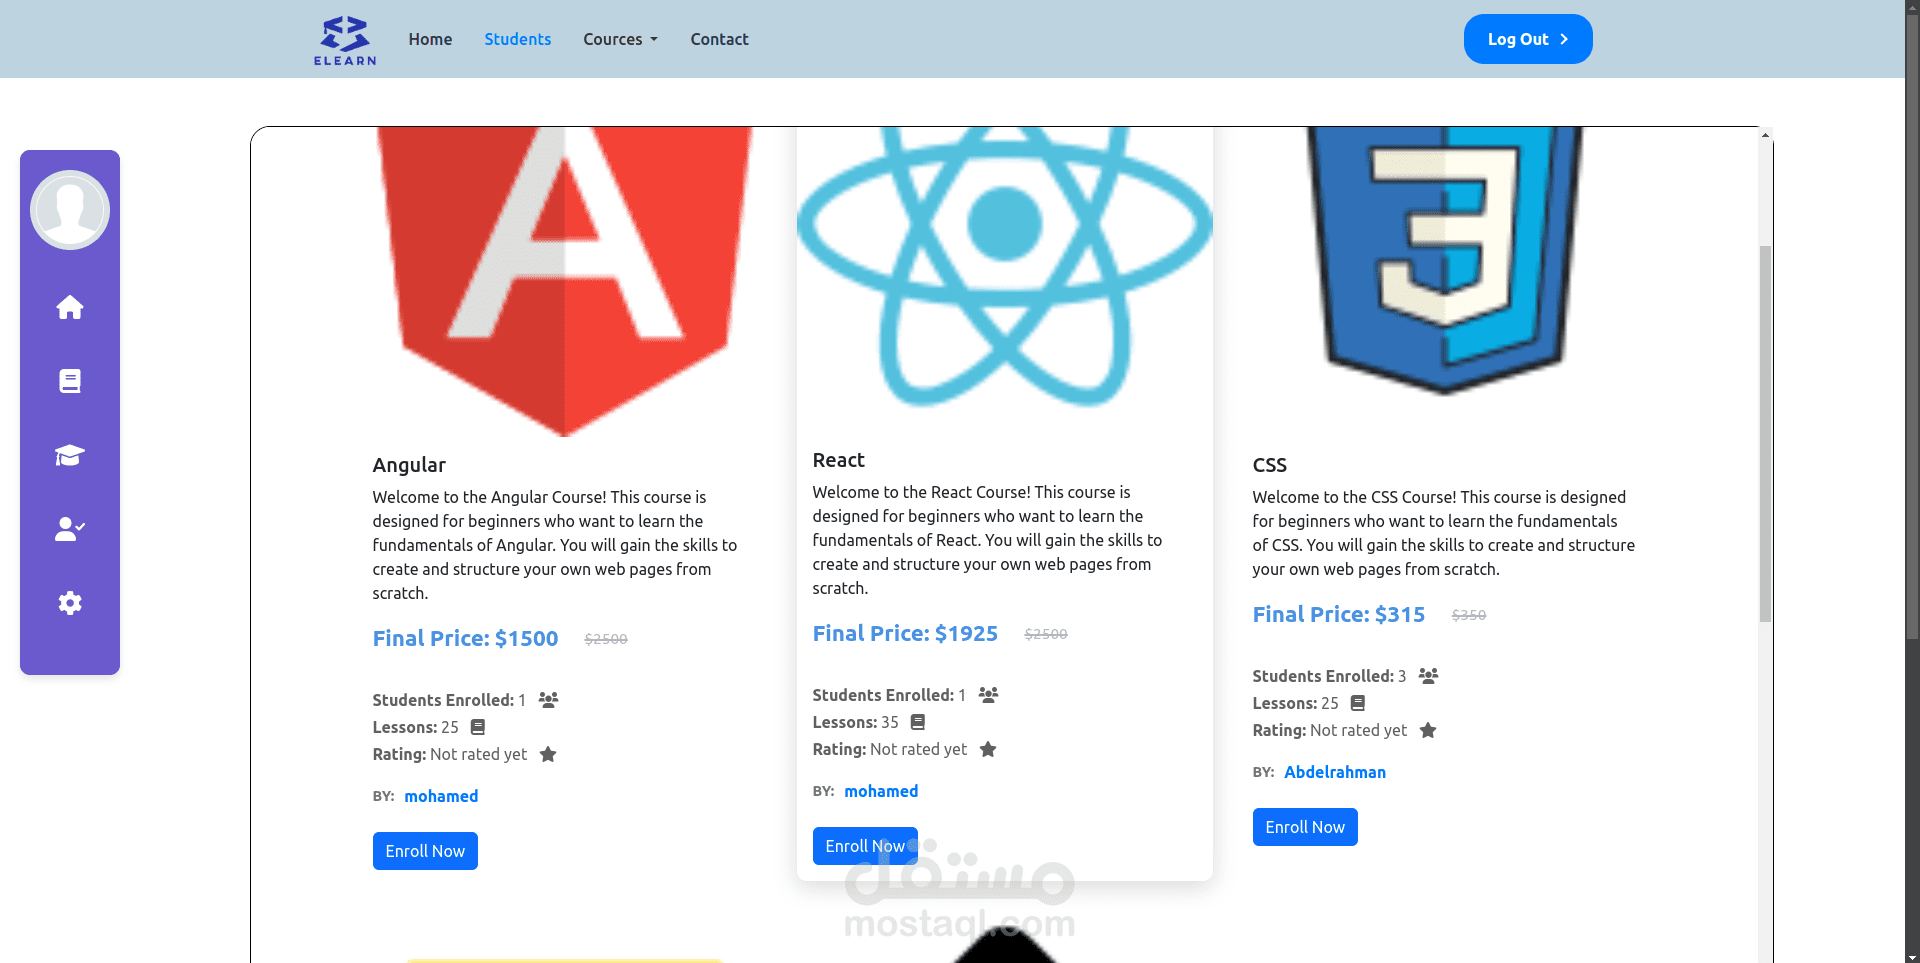
Task: Select the sidebar book courses icon
Action: pyautogui.click(x=70, y=381)
